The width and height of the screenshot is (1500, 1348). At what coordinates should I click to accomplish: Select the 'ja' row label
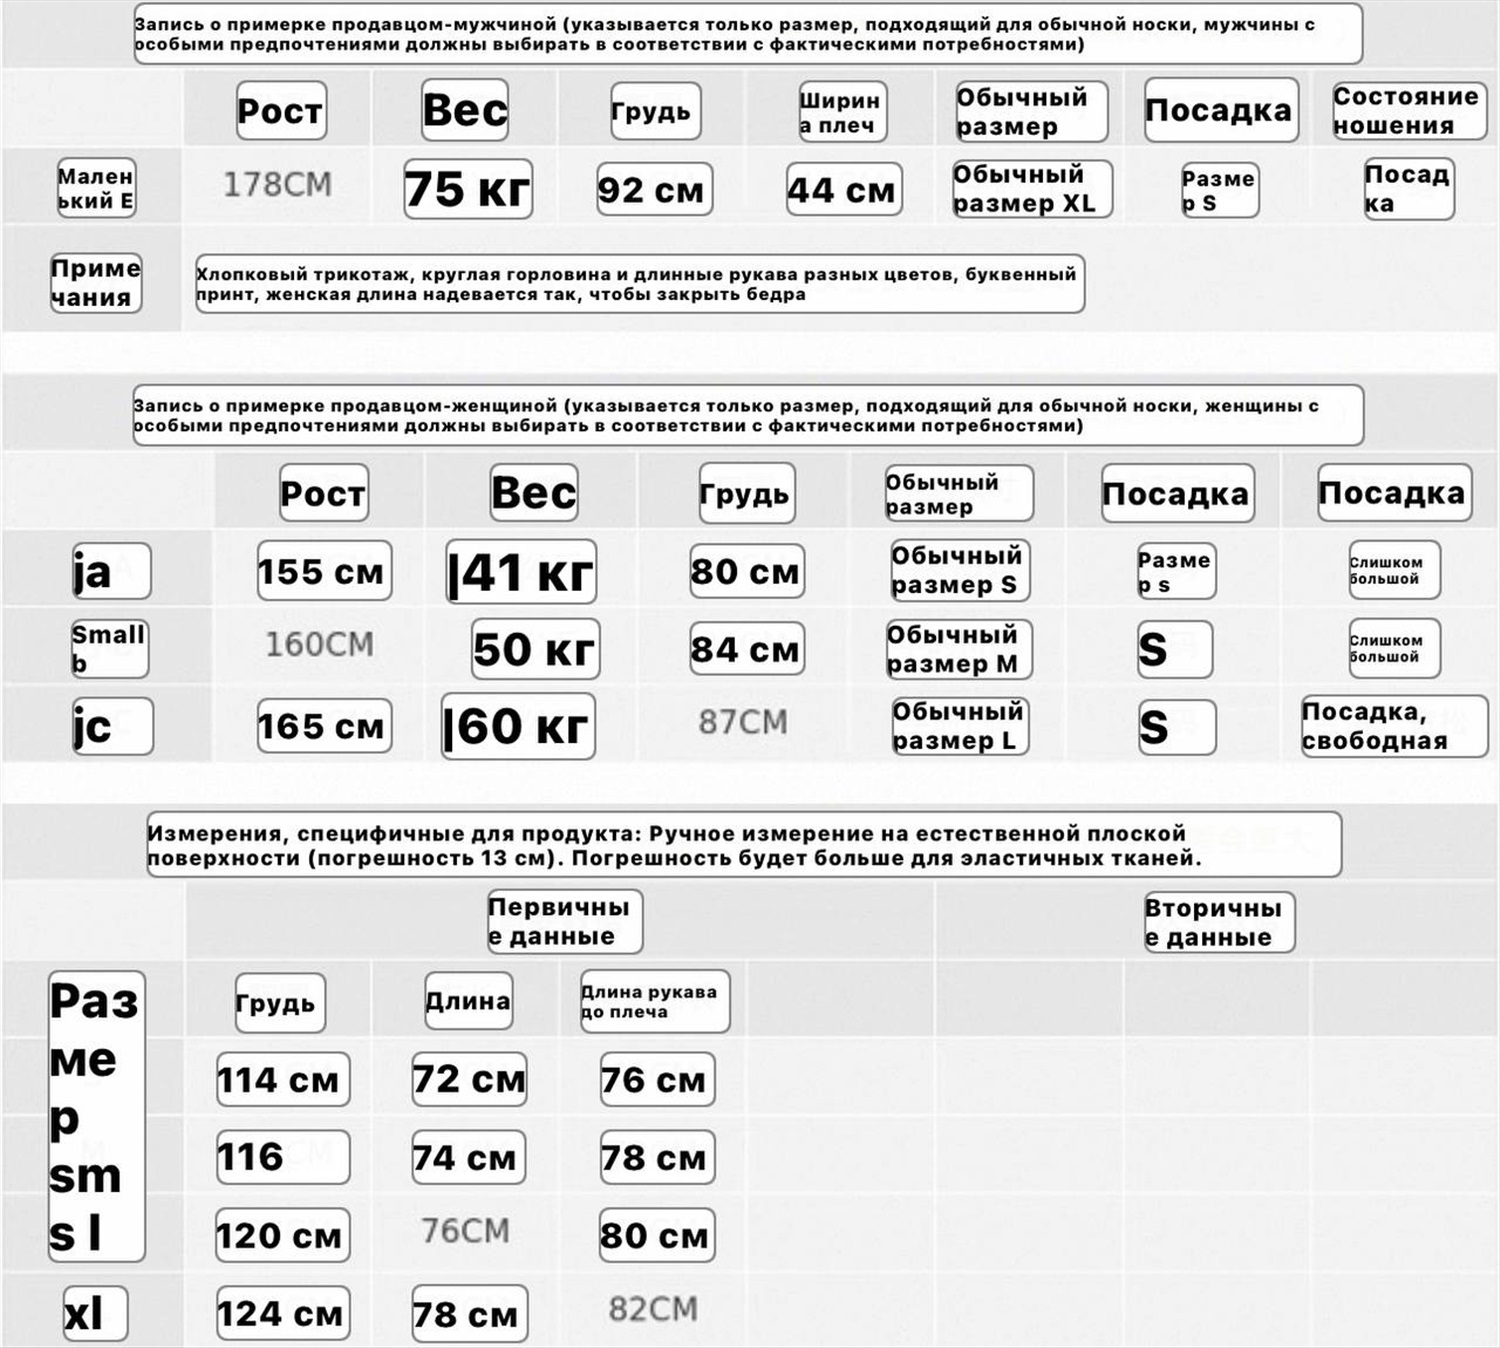click(111, 572)
